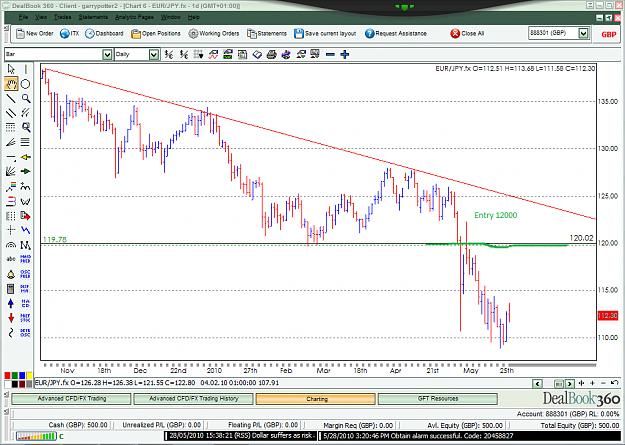Click Save current layout
This screenshot has width=625, height=445.
point(325,33)
